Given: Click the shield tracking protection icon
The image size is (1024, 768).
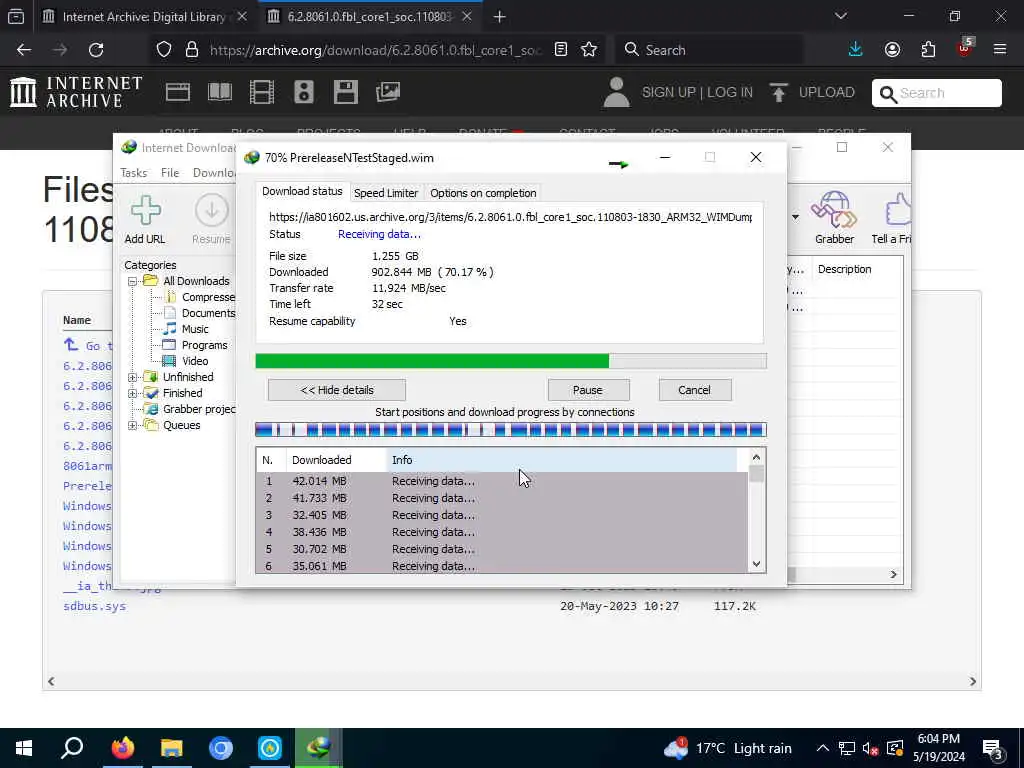Looking at the screenshot, I should (164, 50).
